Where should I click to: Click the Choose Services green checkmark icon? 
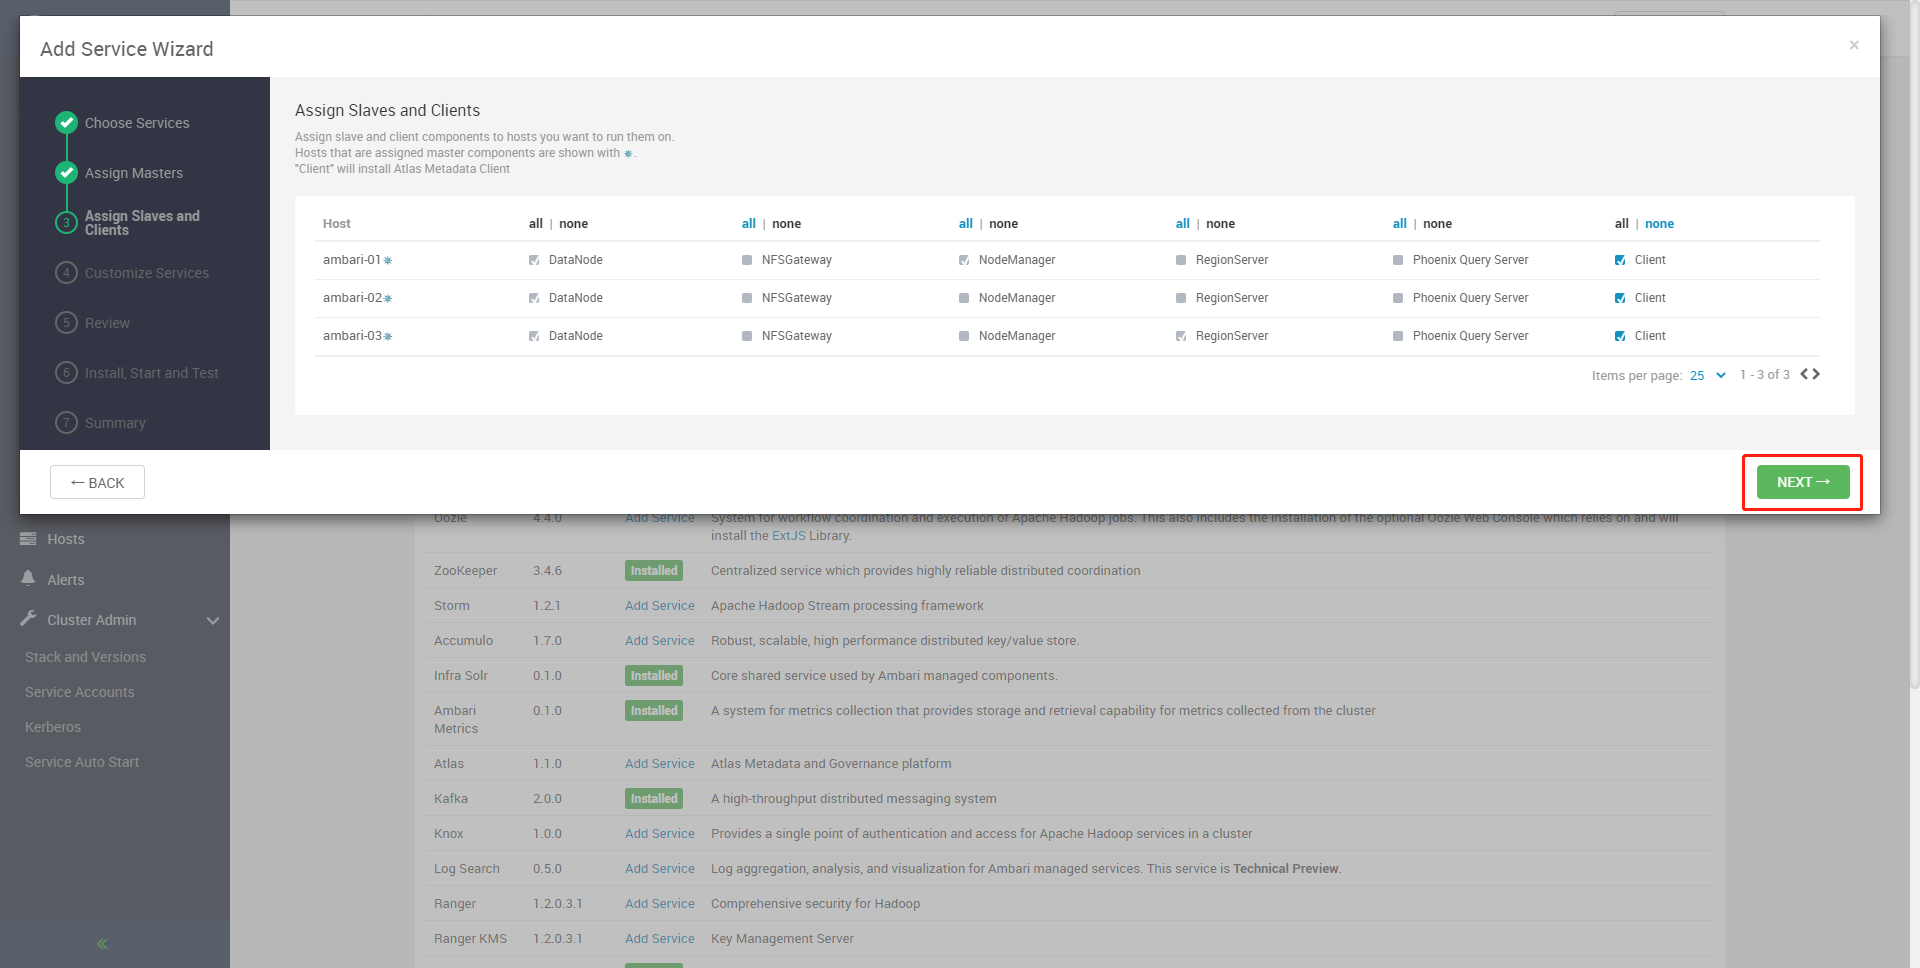point(66,122)
